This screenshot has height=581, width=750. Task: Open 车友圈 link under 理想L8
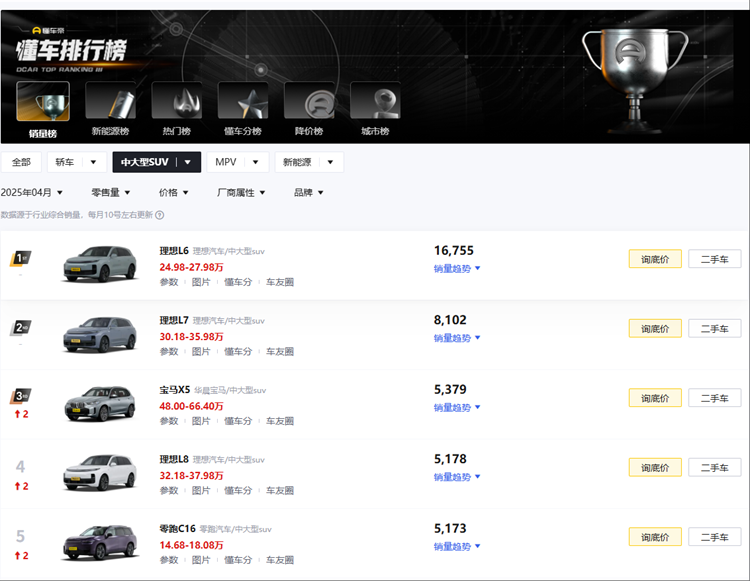point(280,490)
